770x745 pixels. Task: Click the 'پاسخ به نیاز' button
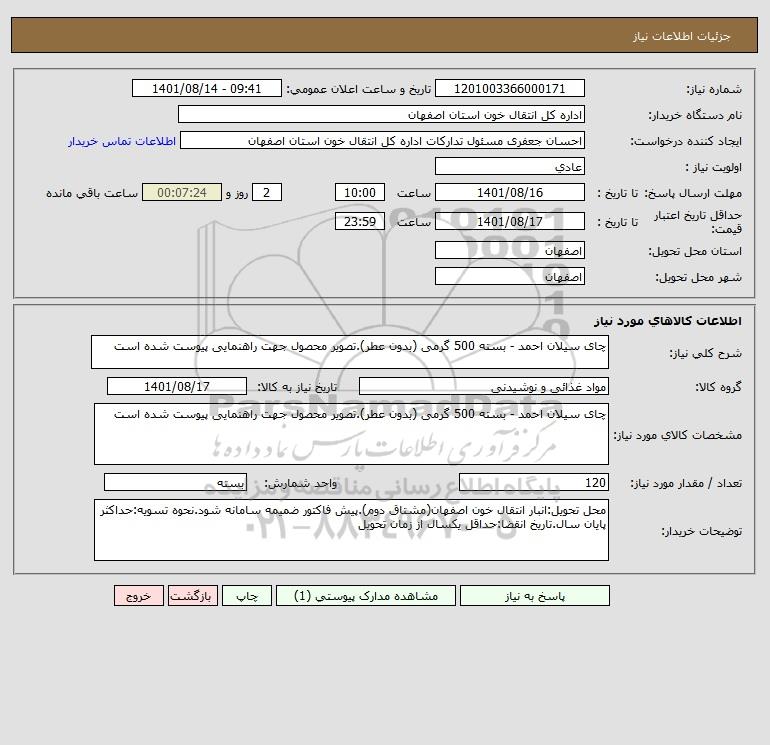(x=535, y=596)
